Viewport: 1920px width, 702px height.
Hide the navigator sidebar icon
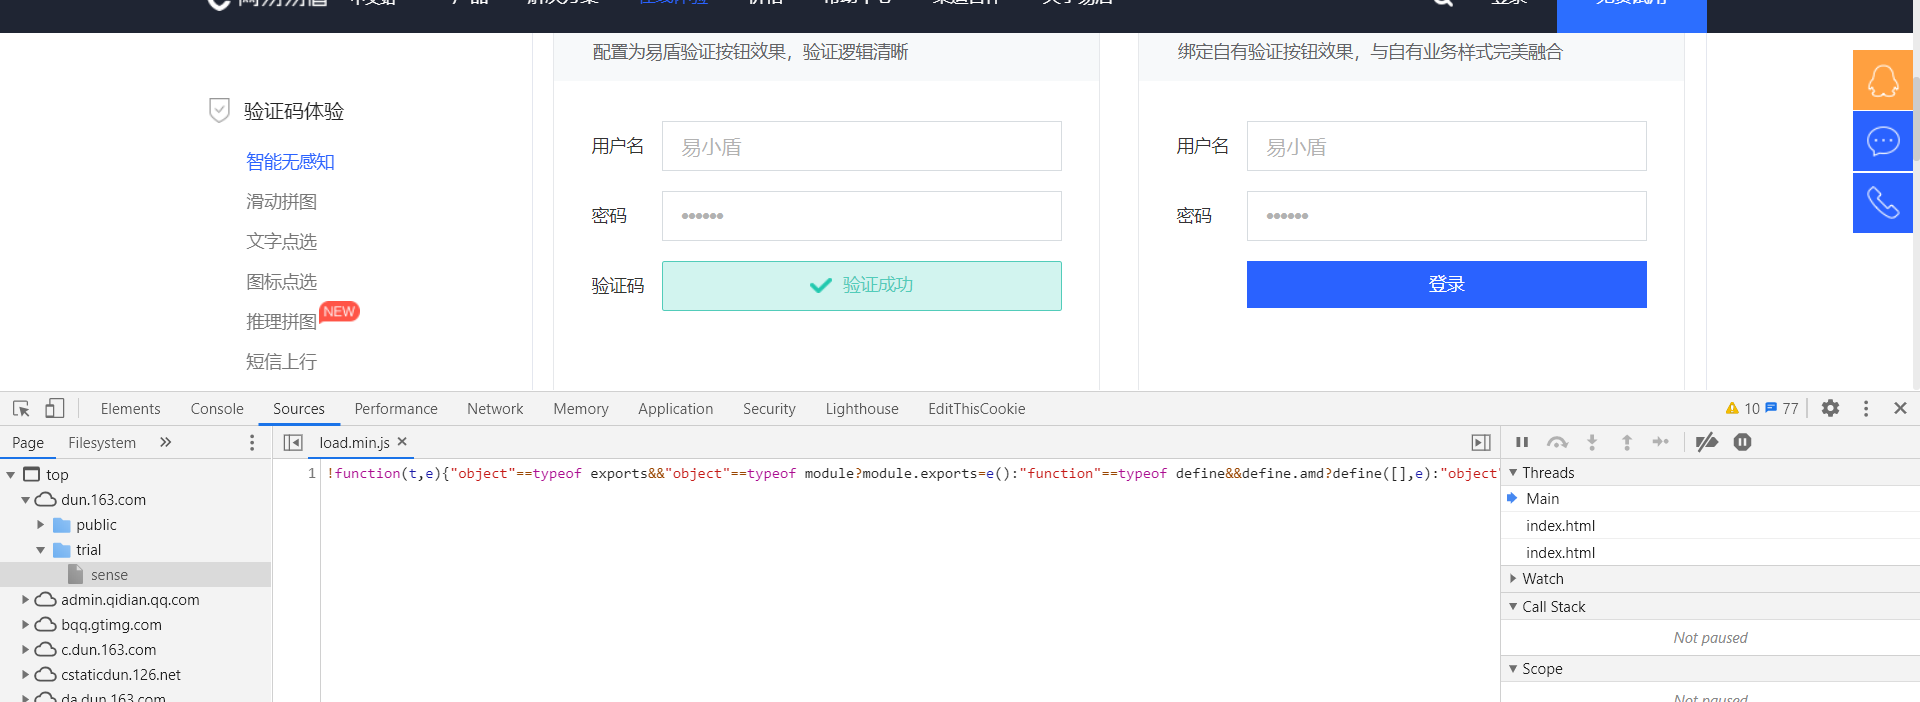[293, 442]
